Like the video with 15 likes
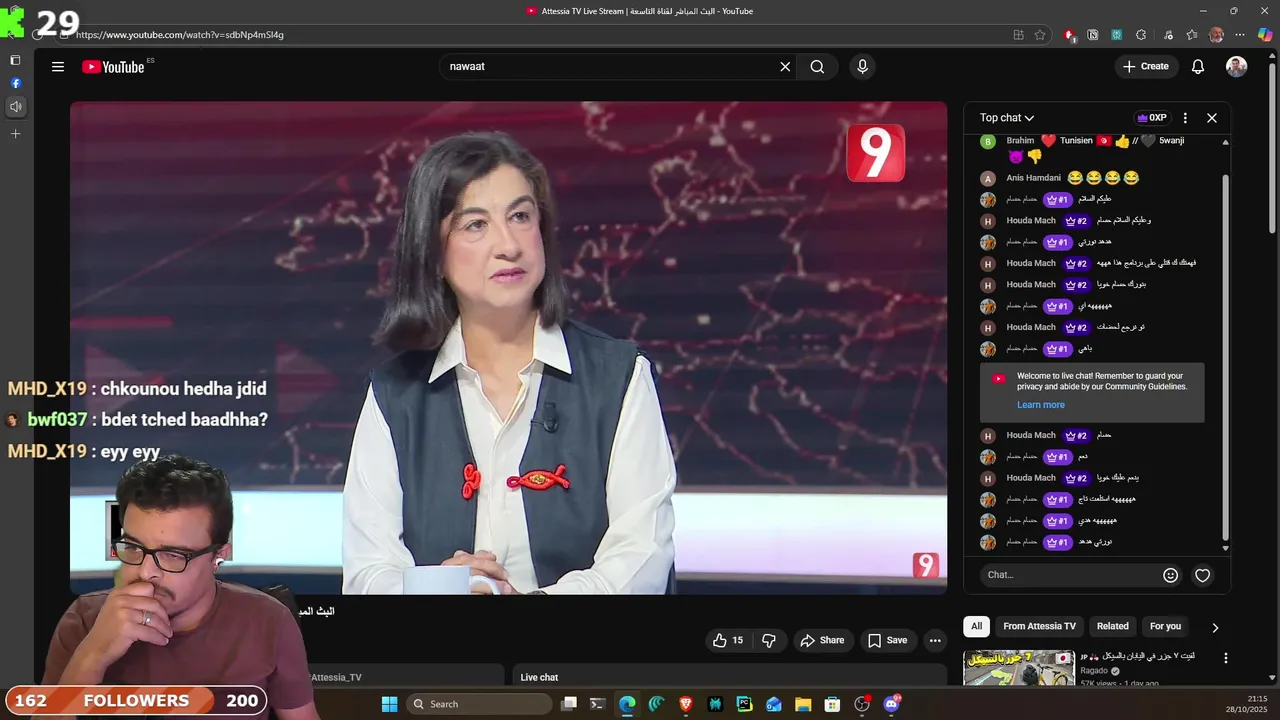 click(x=728, y=640)
